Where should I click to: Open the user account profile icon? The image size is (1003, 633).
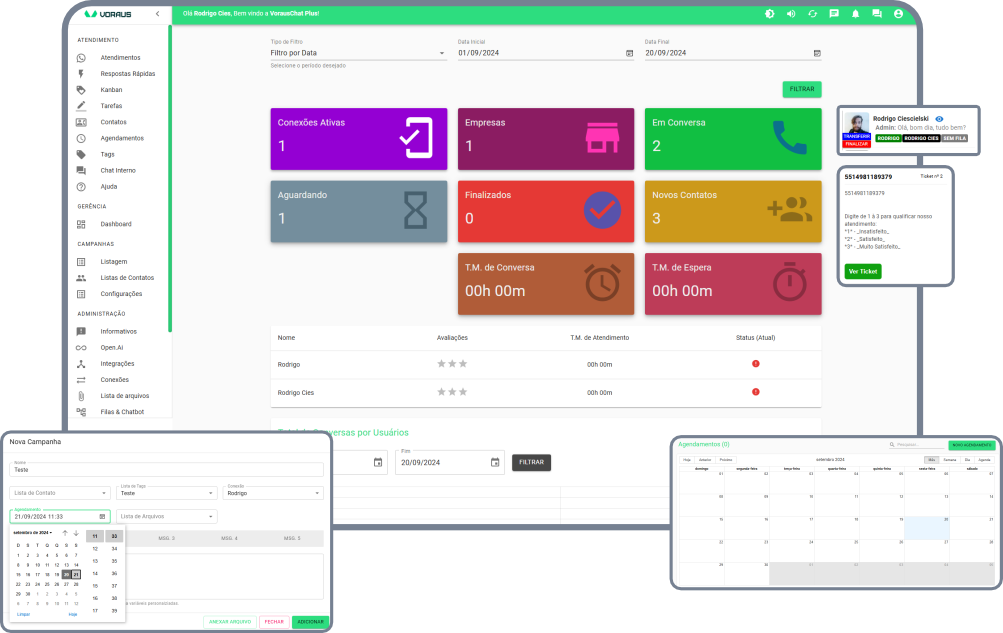tap(898, 14)
